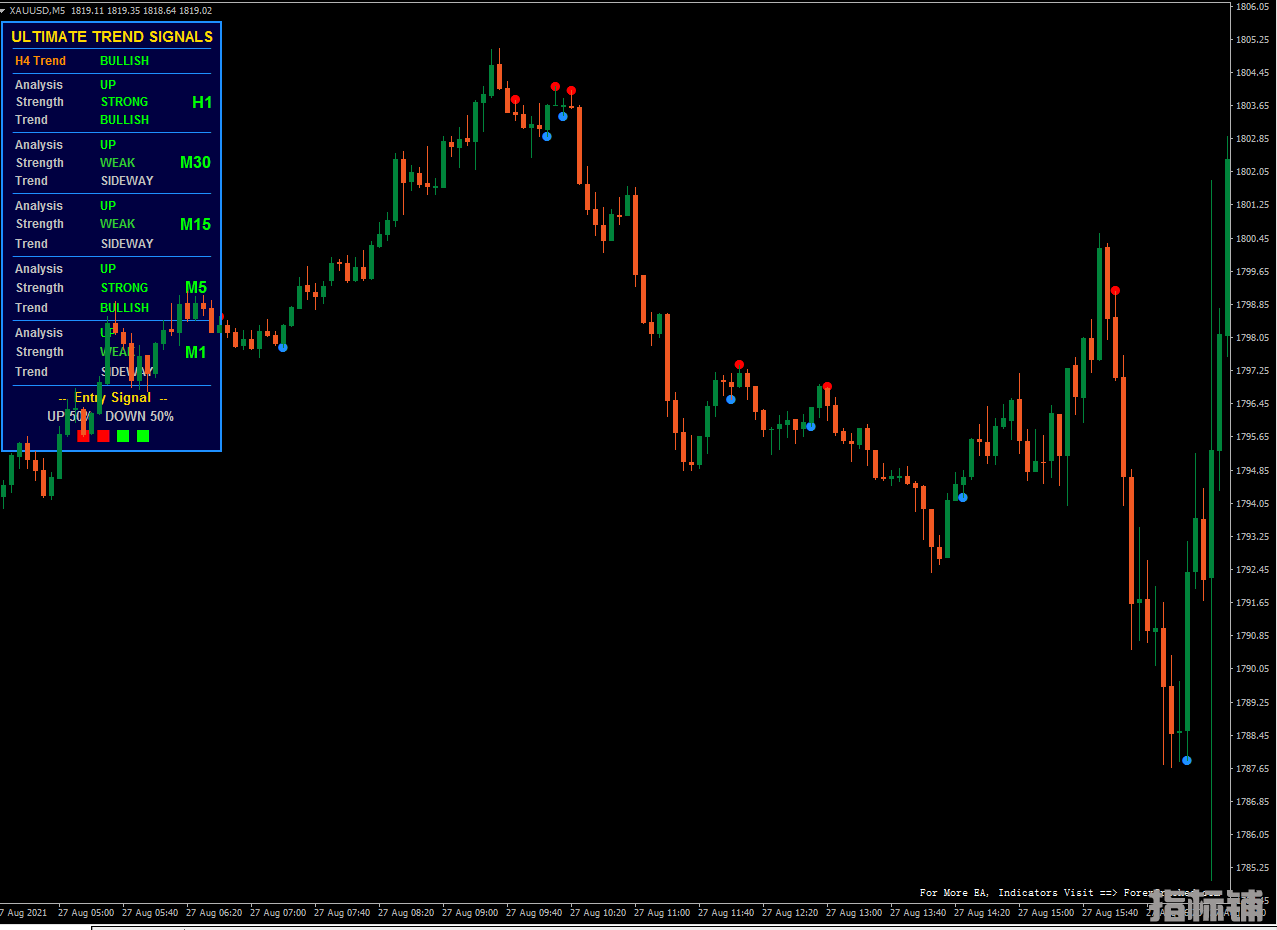Click the 27 Aug 13:00 time label
This screenshot has height=930, width=1277.
pos(854,913)
